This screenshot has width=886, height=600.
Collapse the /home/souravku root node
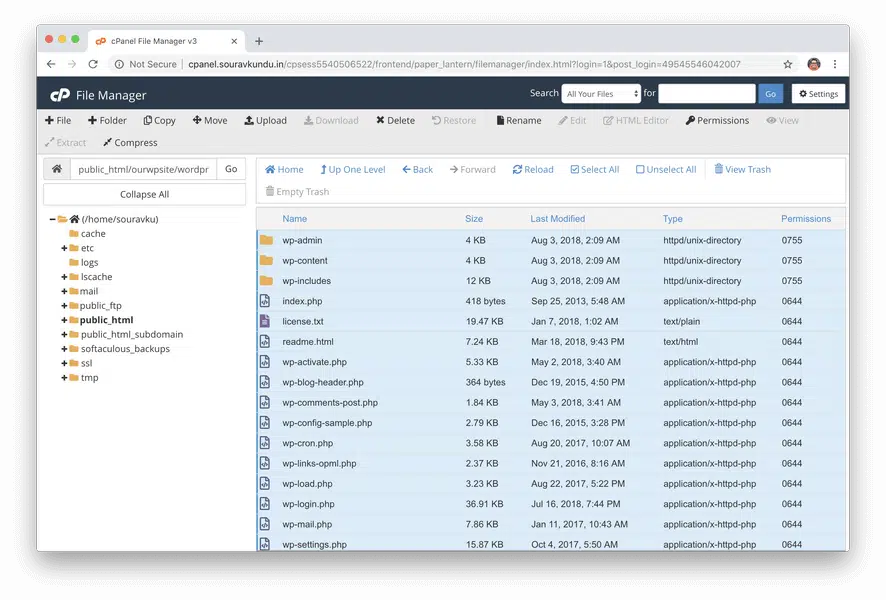pyautogui.click(x=51, y=219)
